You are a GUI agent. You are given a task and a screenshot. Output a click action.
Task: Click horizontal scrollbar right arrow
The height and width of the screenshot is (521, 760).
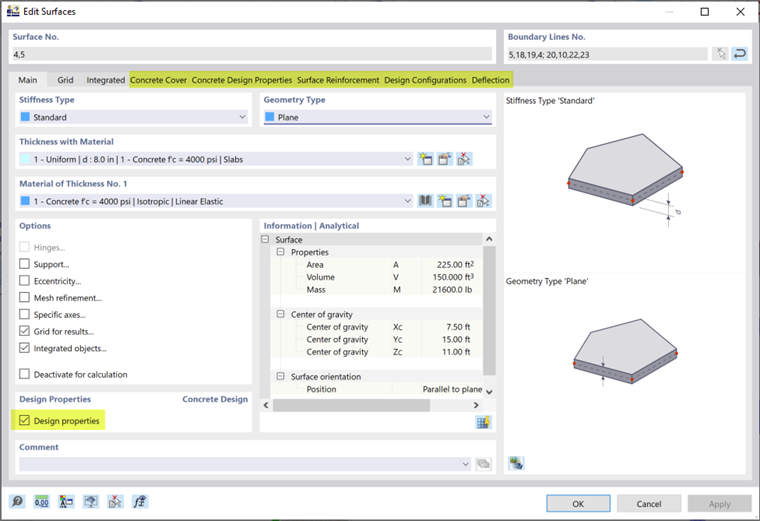pyautogui.click(x=476, y=405)
